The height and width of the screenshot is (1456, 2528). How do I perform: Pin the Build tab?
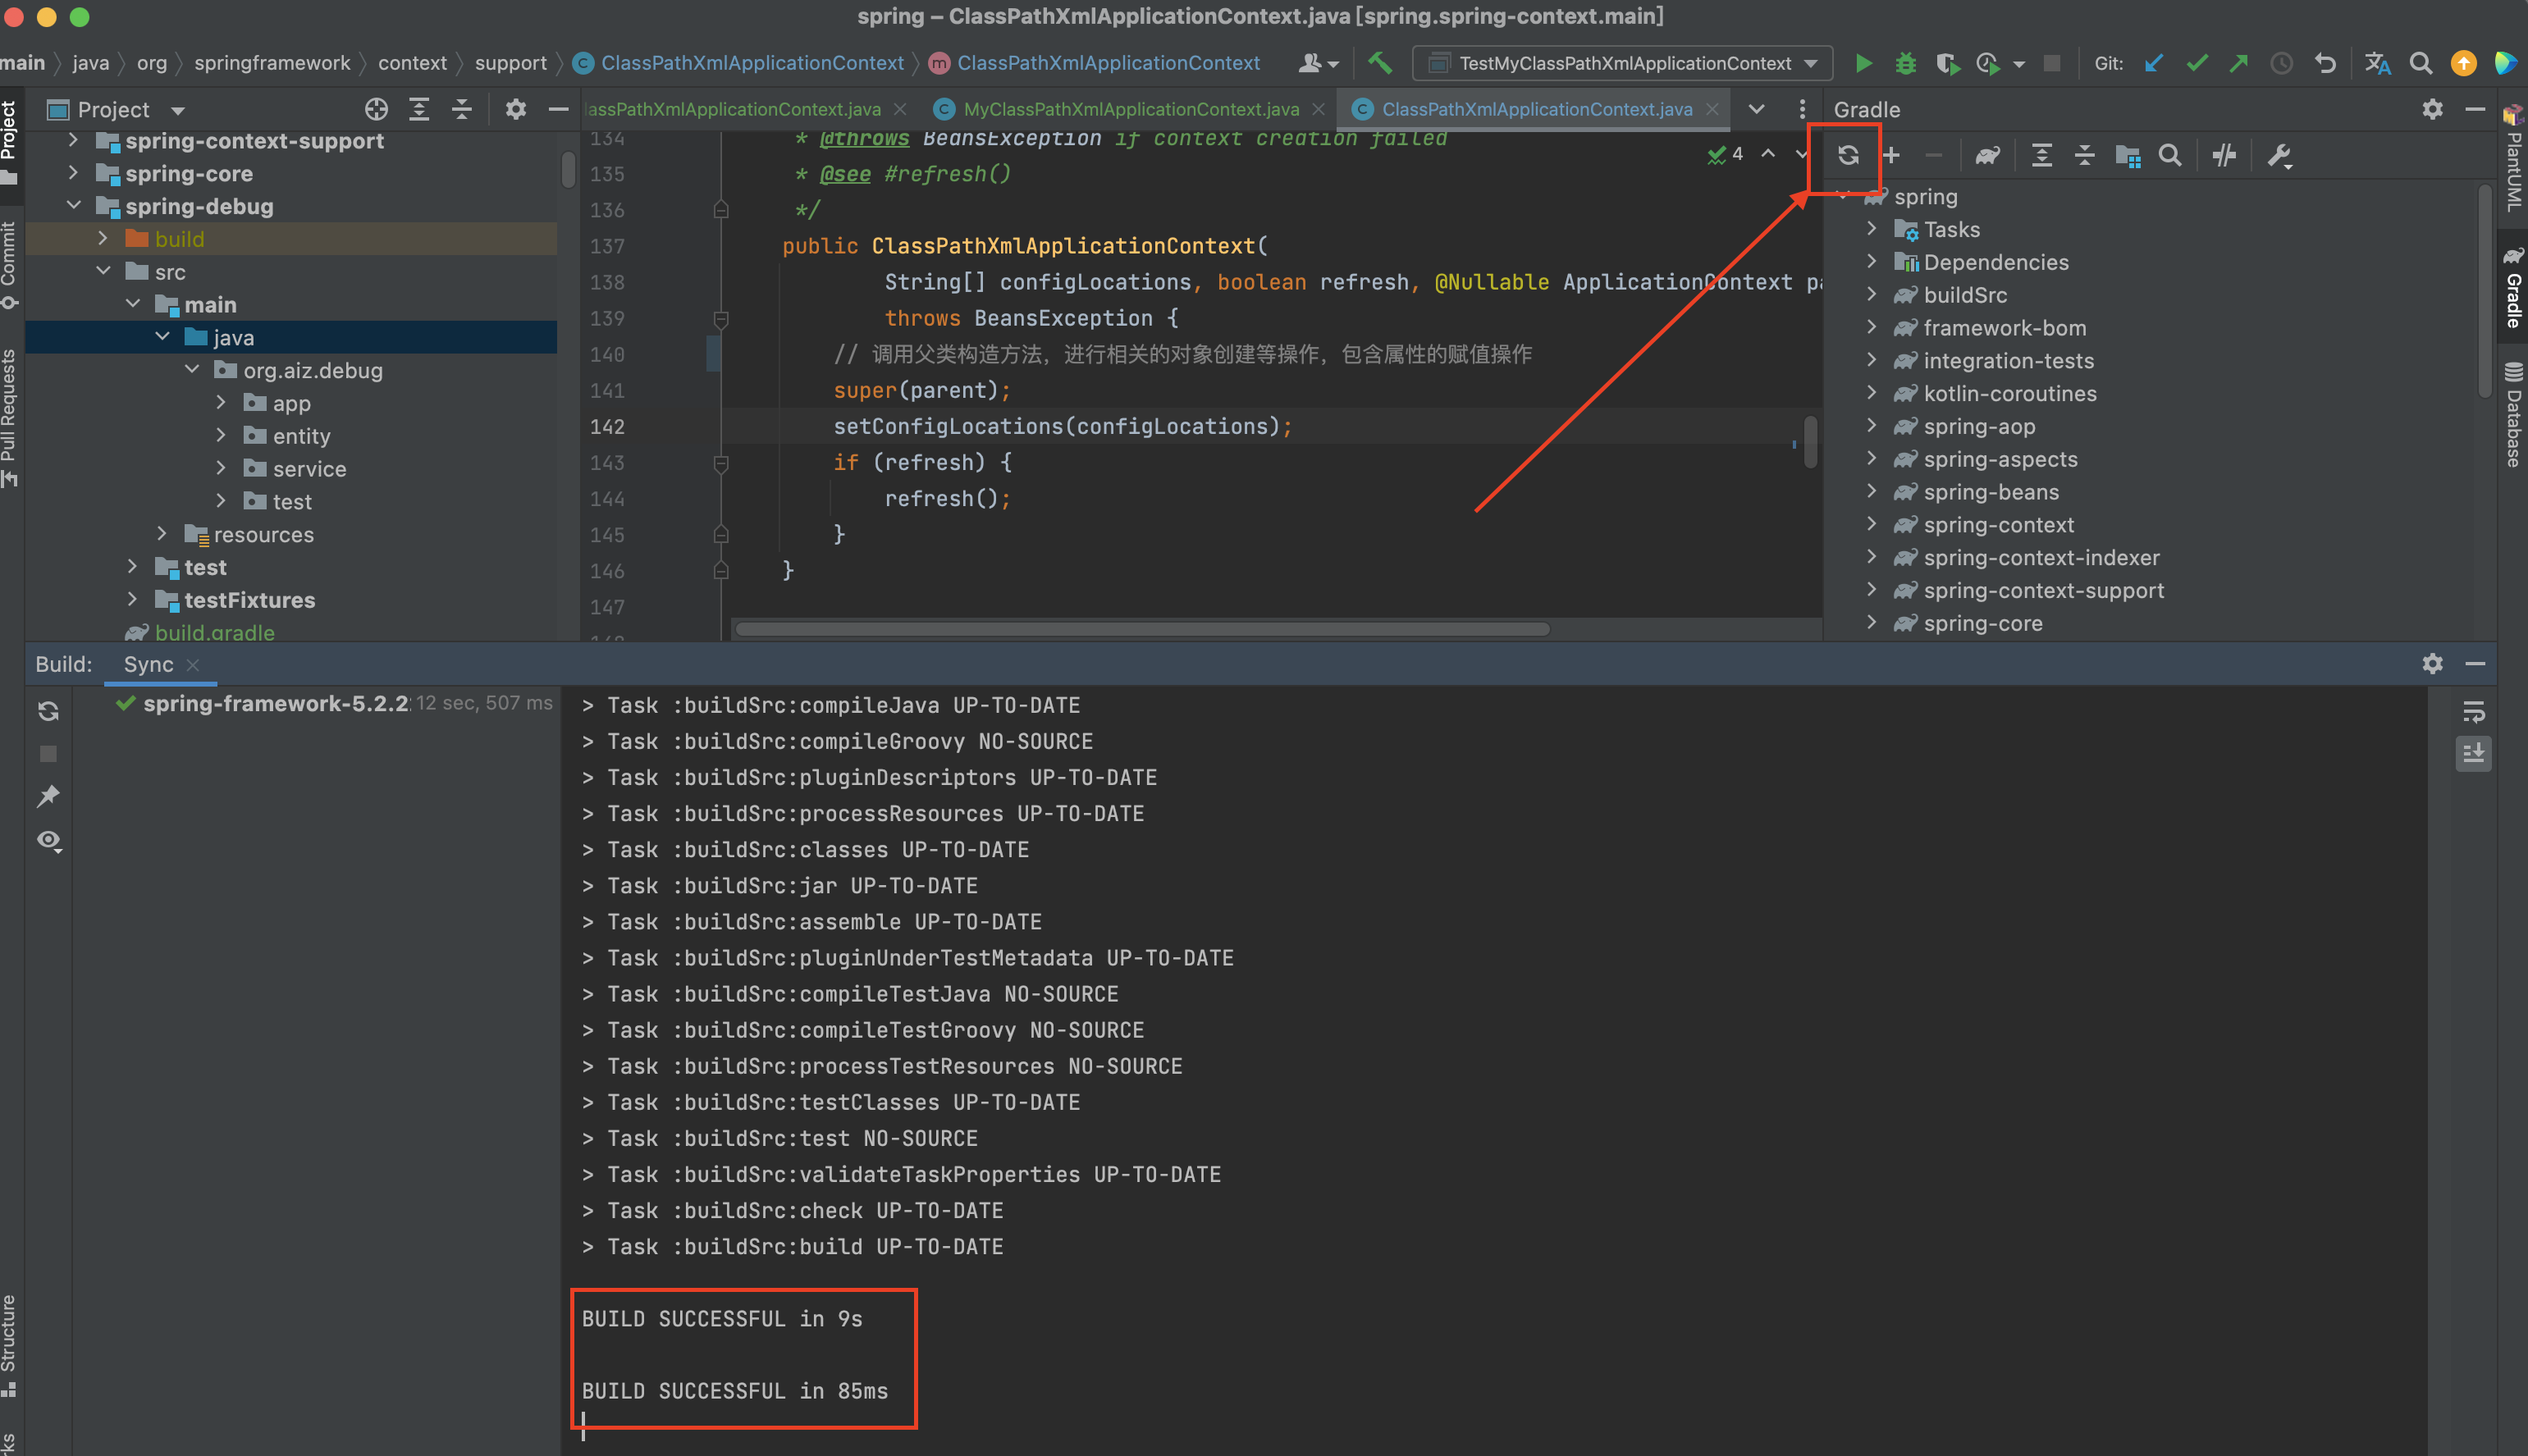click(48, 796)
